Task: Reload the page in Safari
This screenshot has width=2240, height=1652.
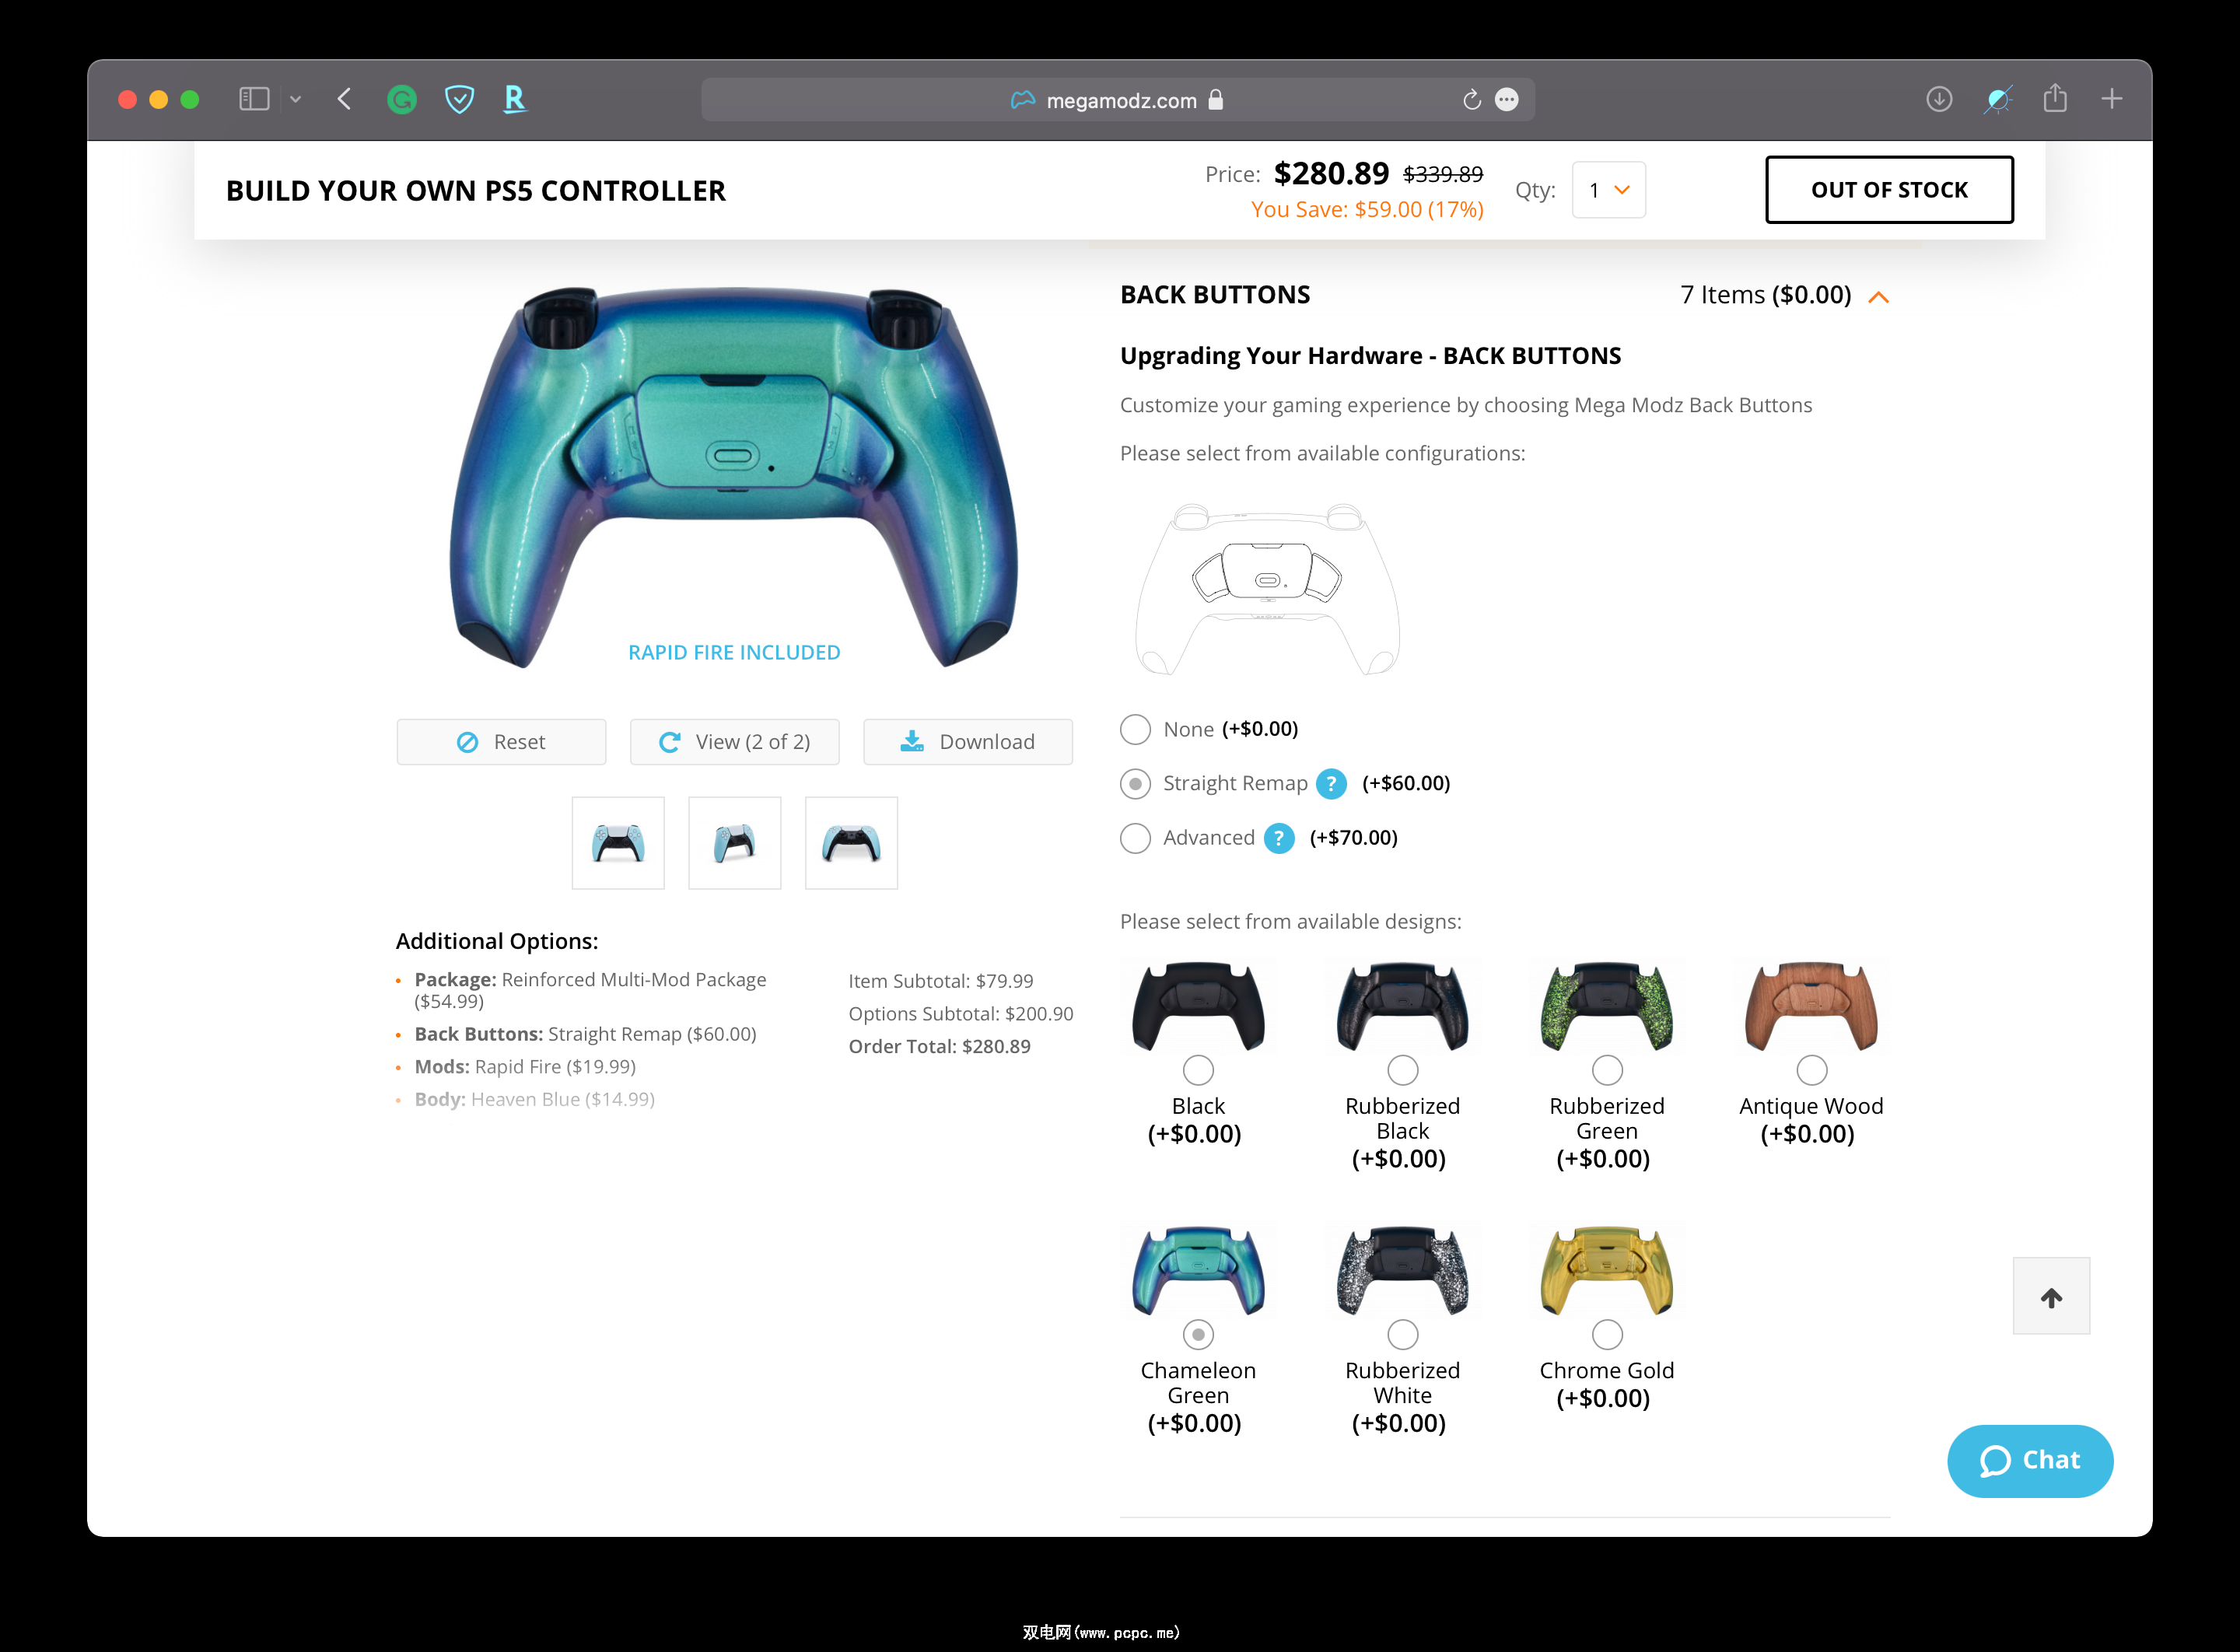Action: point(1471,100)
